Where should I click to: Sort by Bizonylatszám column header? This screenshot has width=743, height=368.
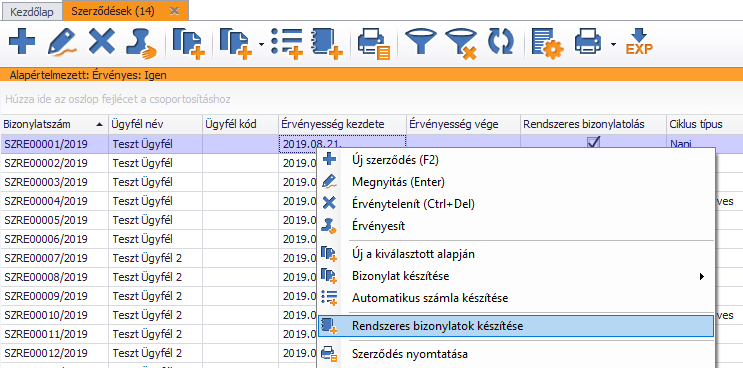tap(54, 125)
